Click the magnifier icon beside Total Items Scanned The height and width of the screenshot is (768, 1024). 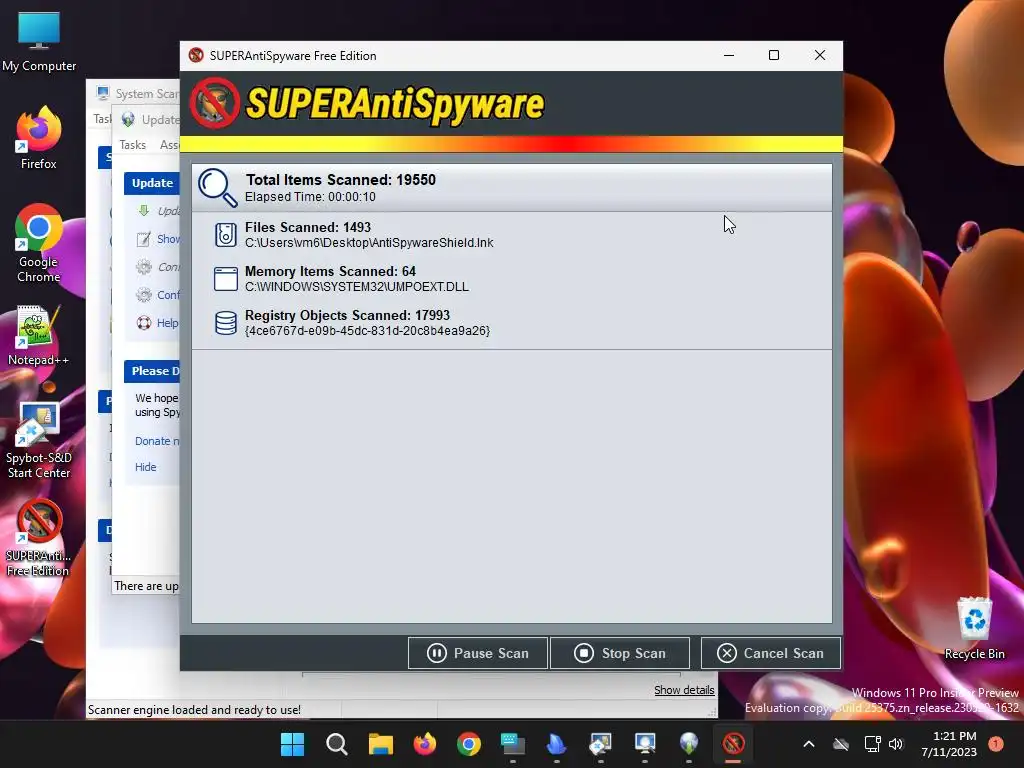[x=217, y=187]
